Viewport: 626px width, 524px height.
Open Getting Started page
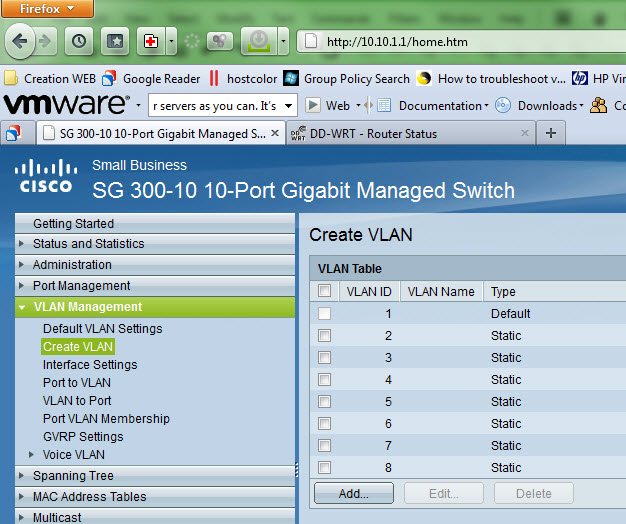(155, 223)
